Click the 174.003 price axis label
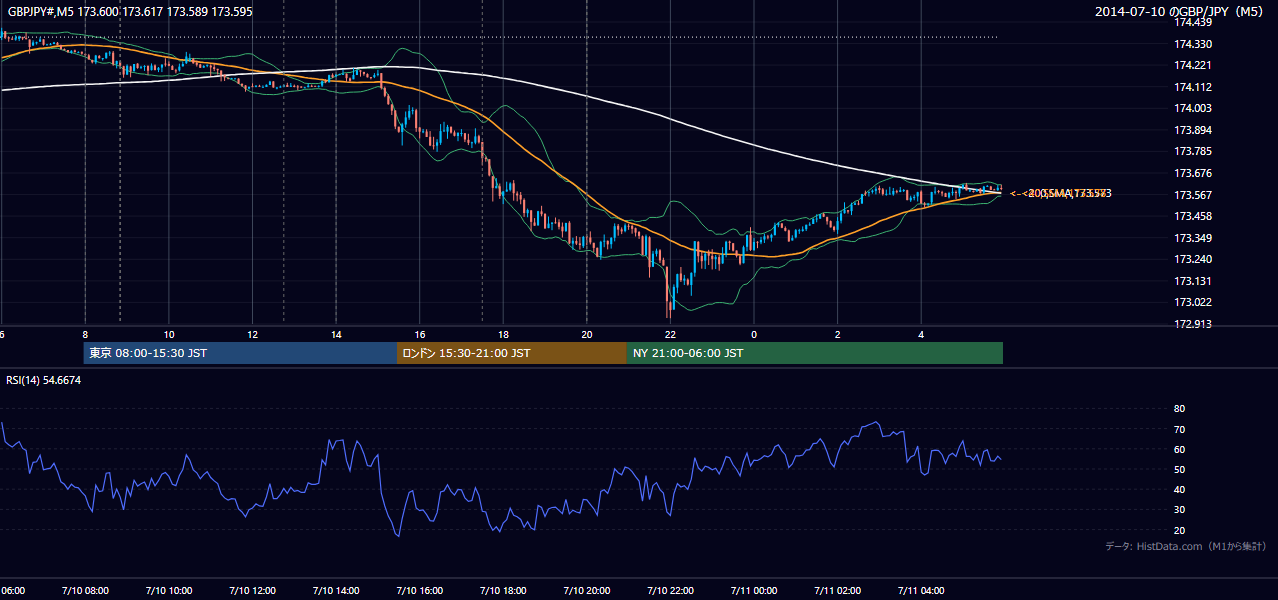The image size is (1278, 600). click(x=1192, y=108)
